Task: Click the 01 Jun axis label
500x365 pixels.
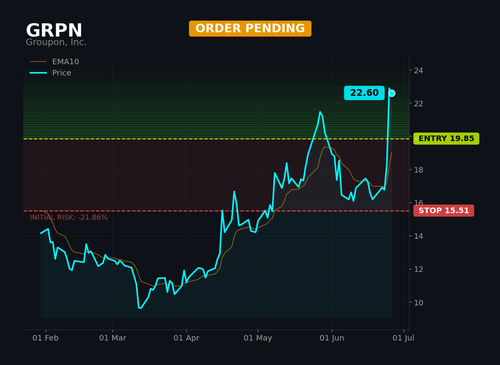Action: (332, 338)
